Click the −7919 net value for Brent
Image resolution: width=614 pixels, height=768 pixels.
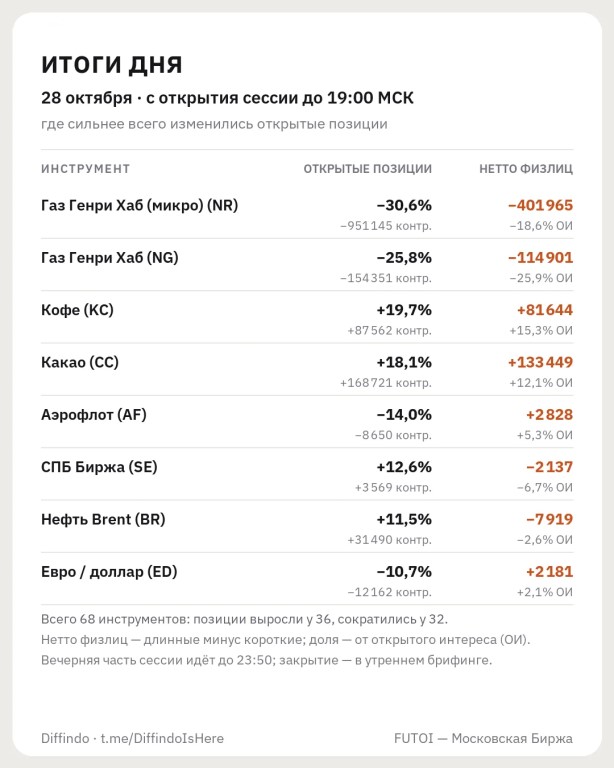click(549, 519)
